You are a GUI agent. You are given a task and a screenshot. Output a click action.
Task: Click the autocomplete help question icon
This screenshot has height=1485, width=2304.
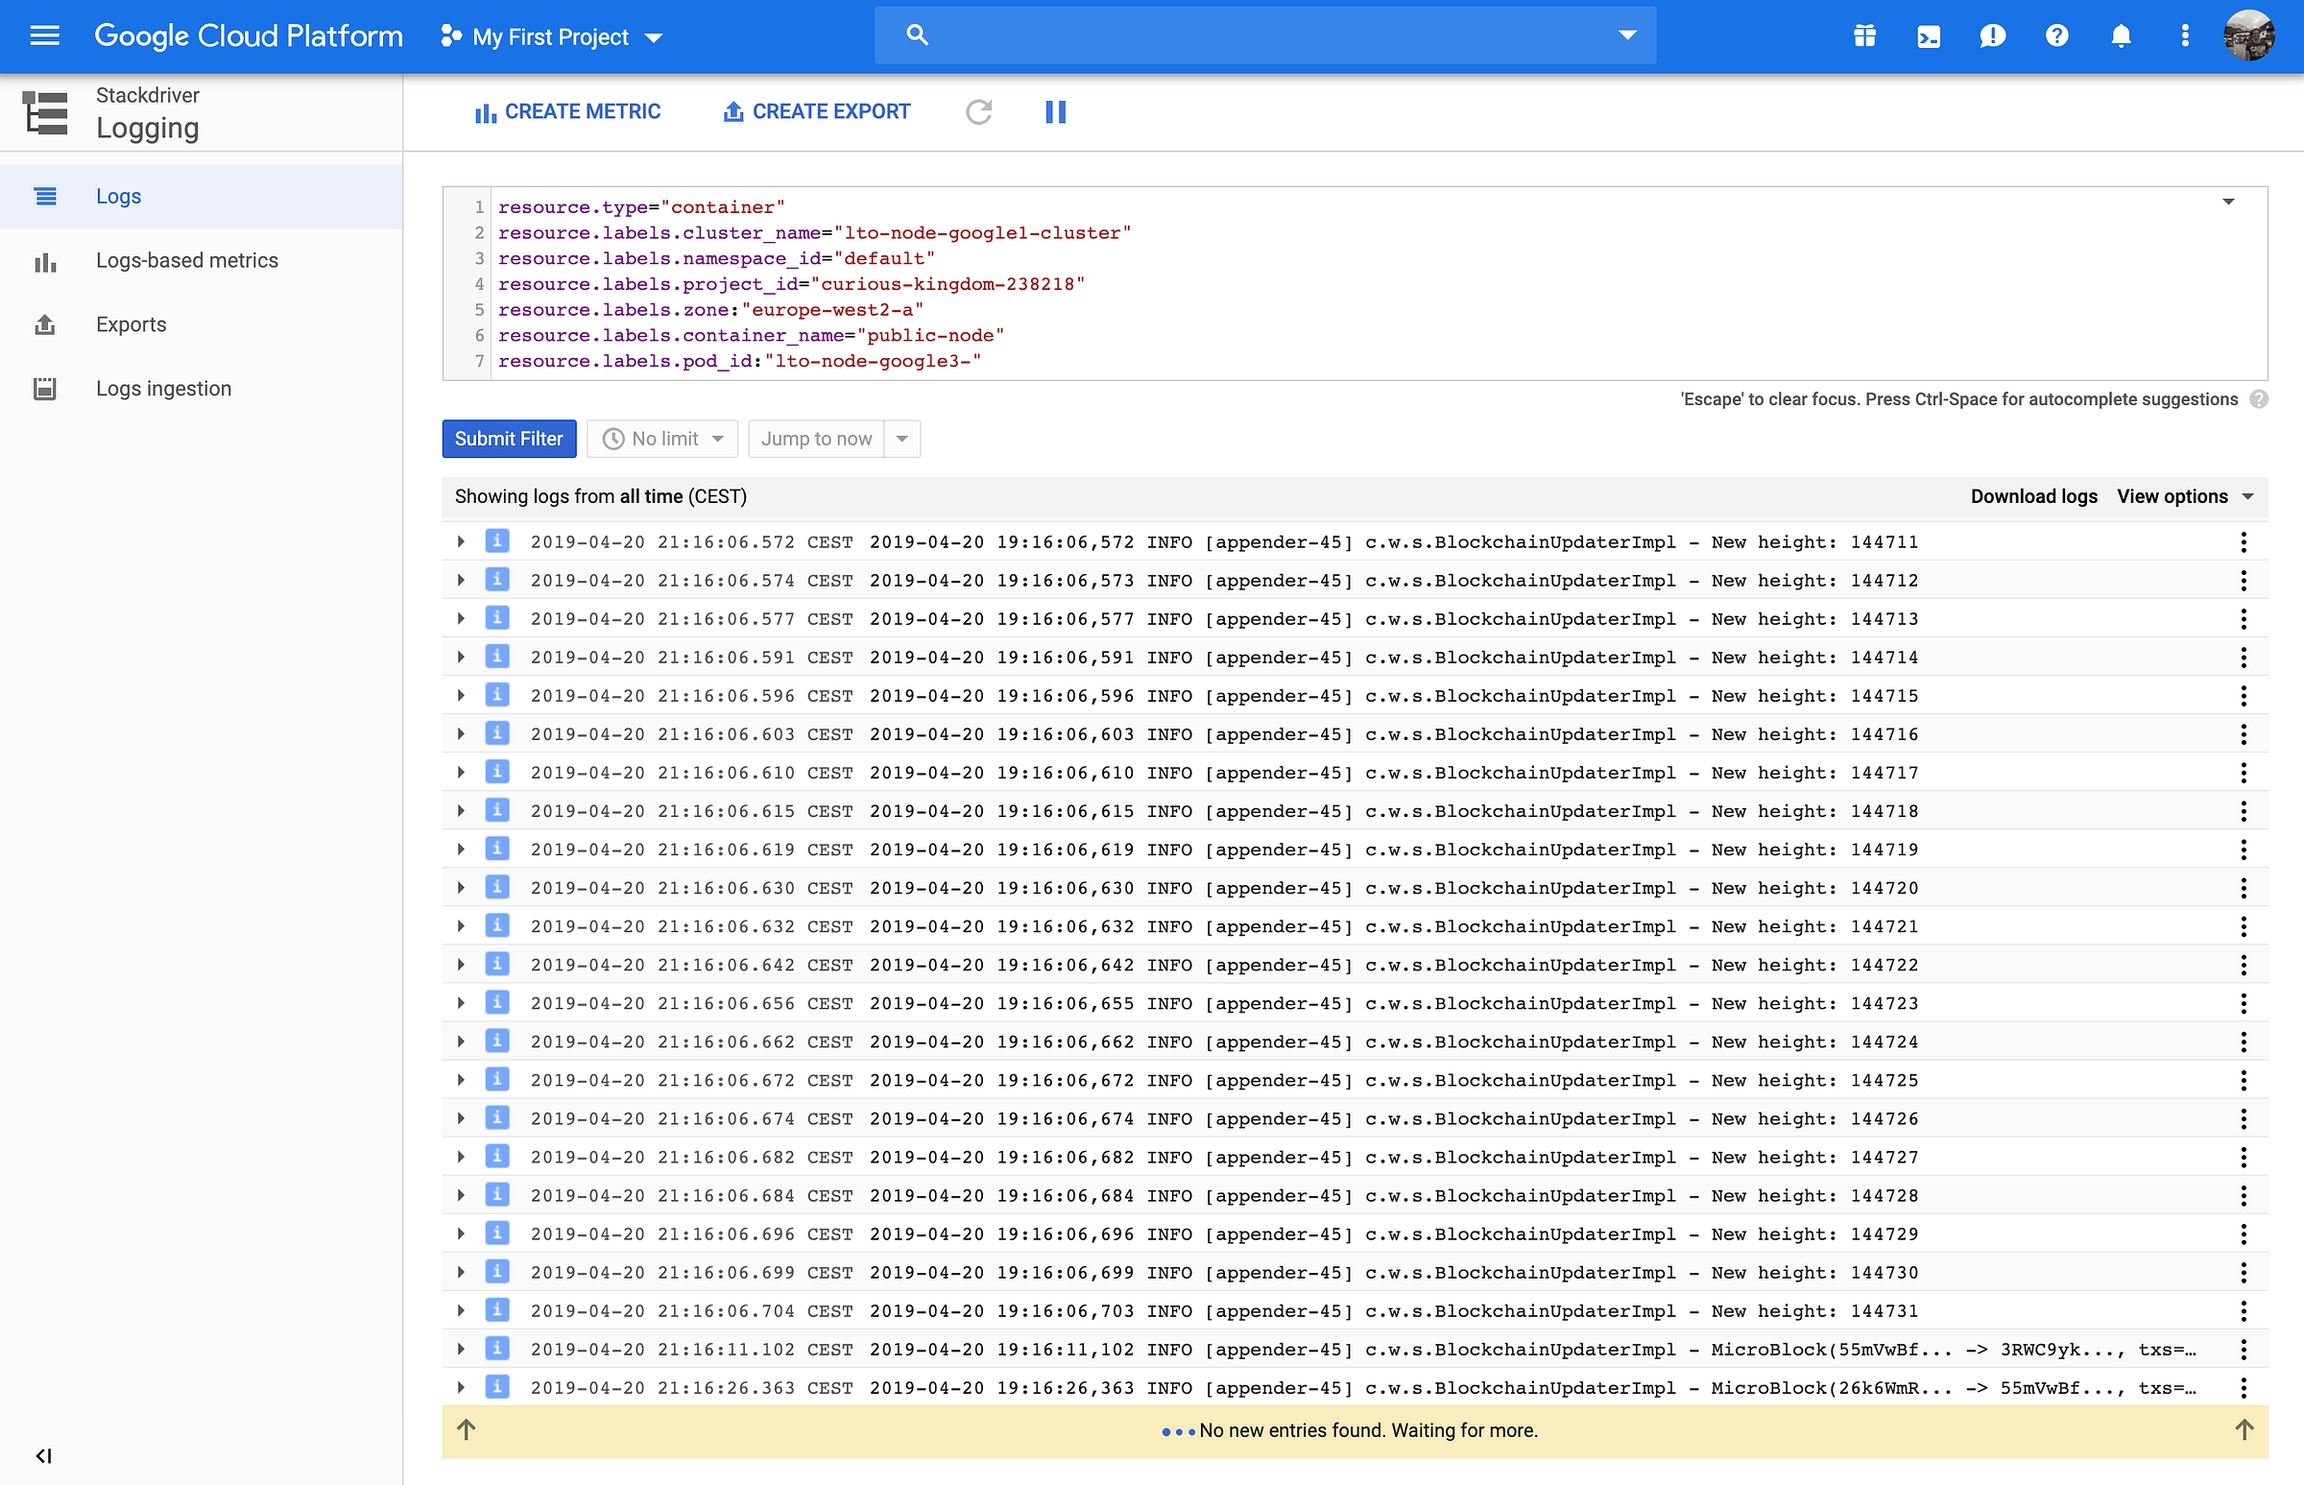point(2258,399)
